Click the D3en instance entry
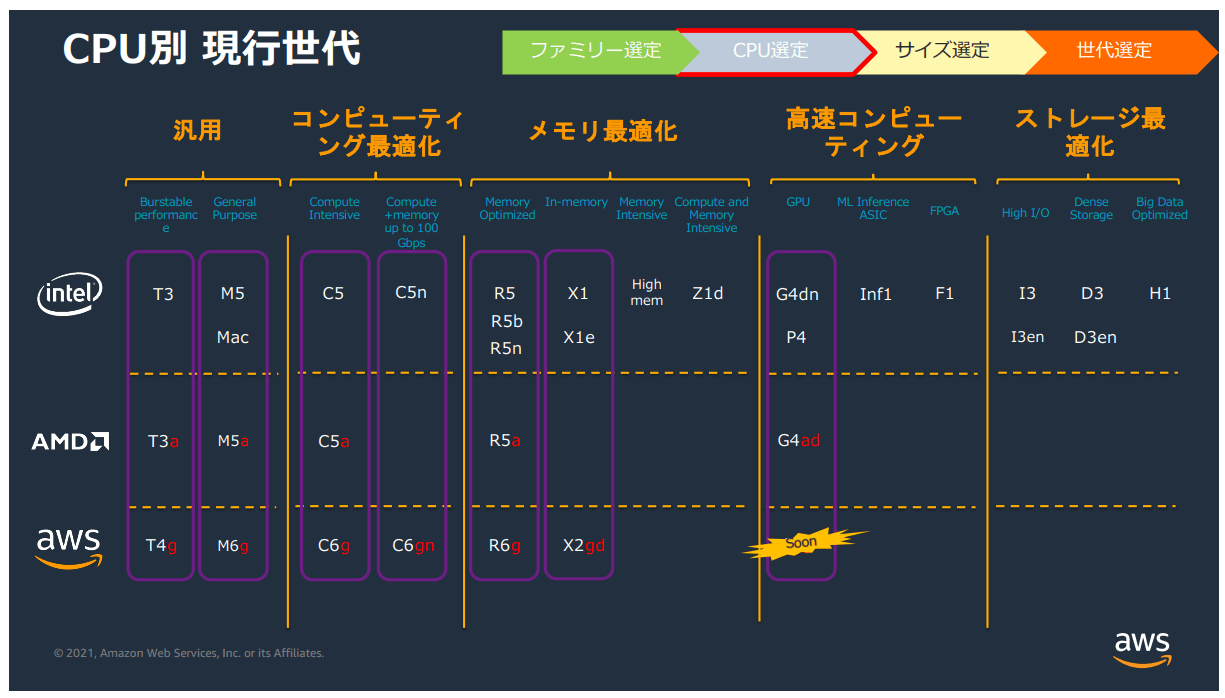The image size is (1225, 698). click(x=1095, y=337)
